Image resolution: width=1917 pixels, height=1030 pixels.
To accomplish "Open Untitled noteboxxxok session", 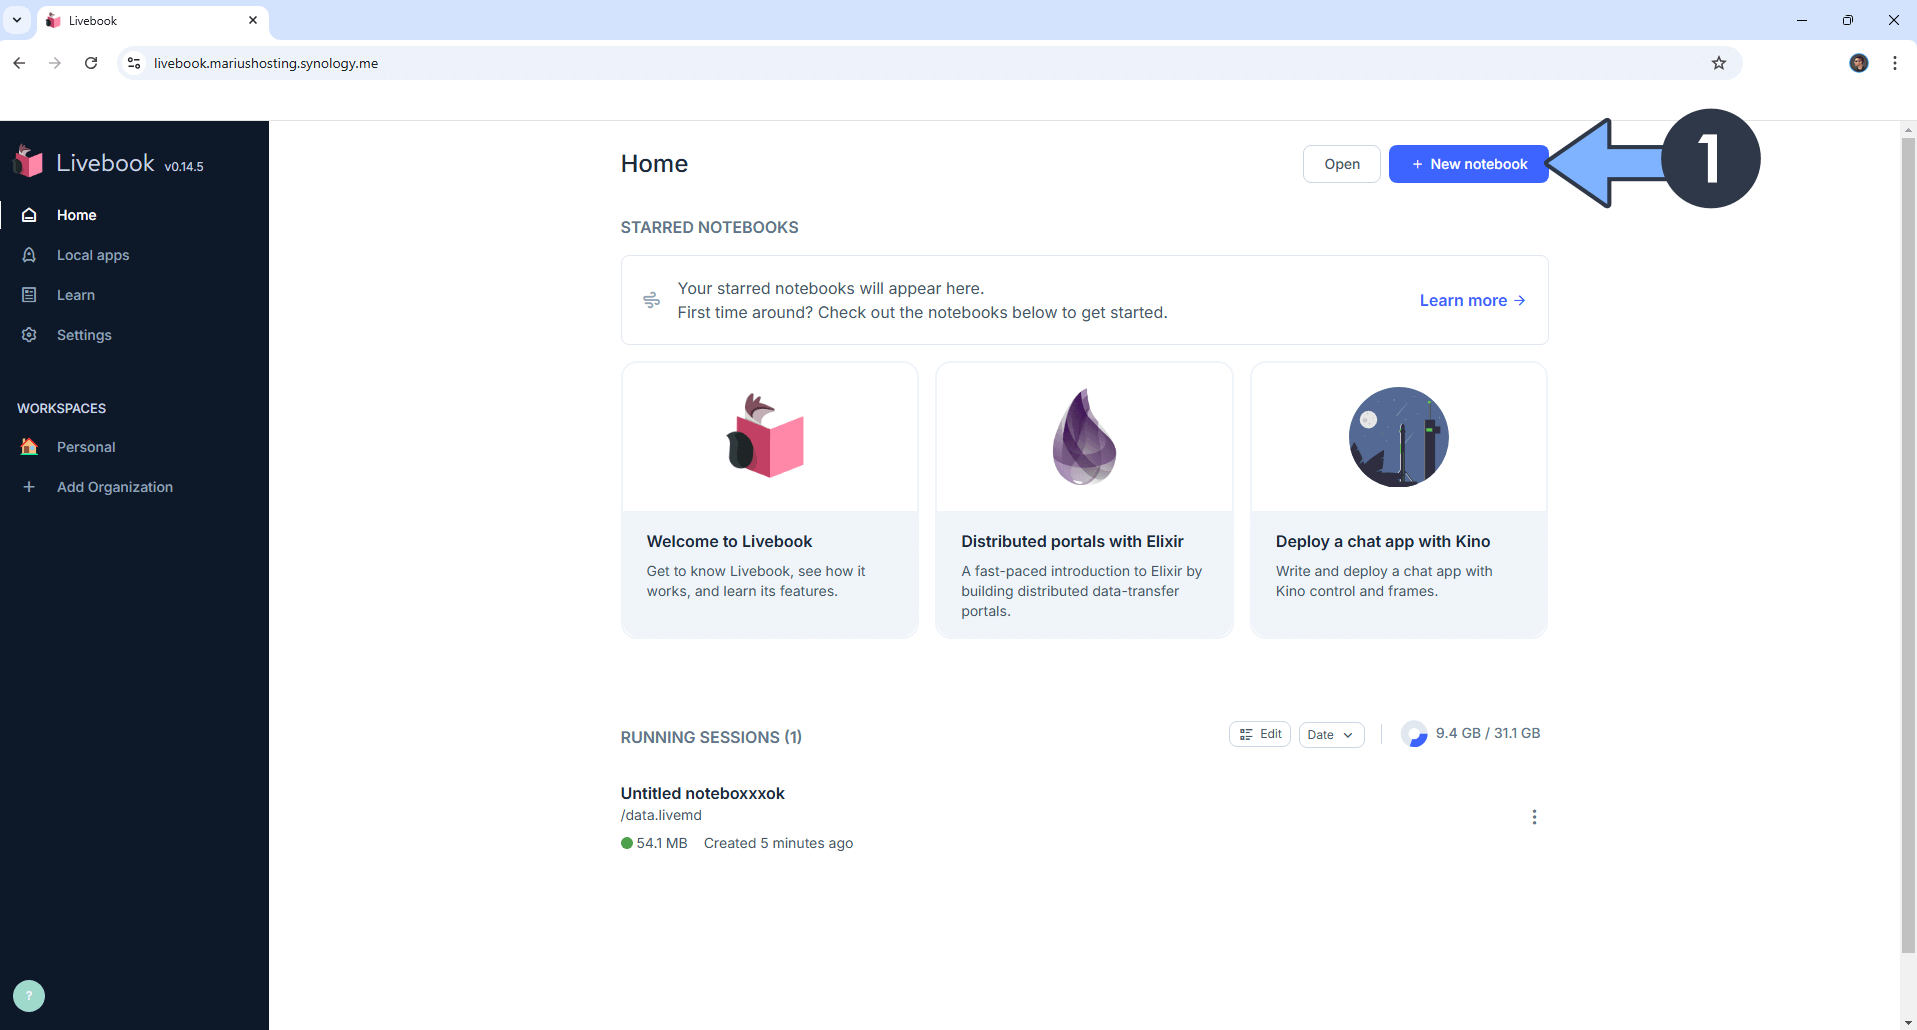I will 702,793.
